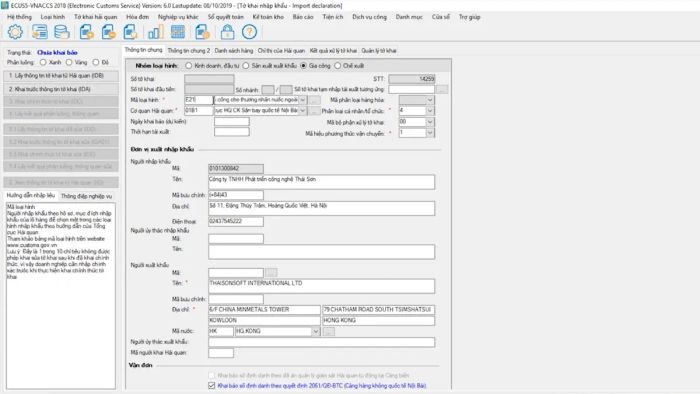Viewport: 700px width, 394px height.
Task: Open the Cơ quan Hải quan dropdown arrow
Action: [303, 111]
